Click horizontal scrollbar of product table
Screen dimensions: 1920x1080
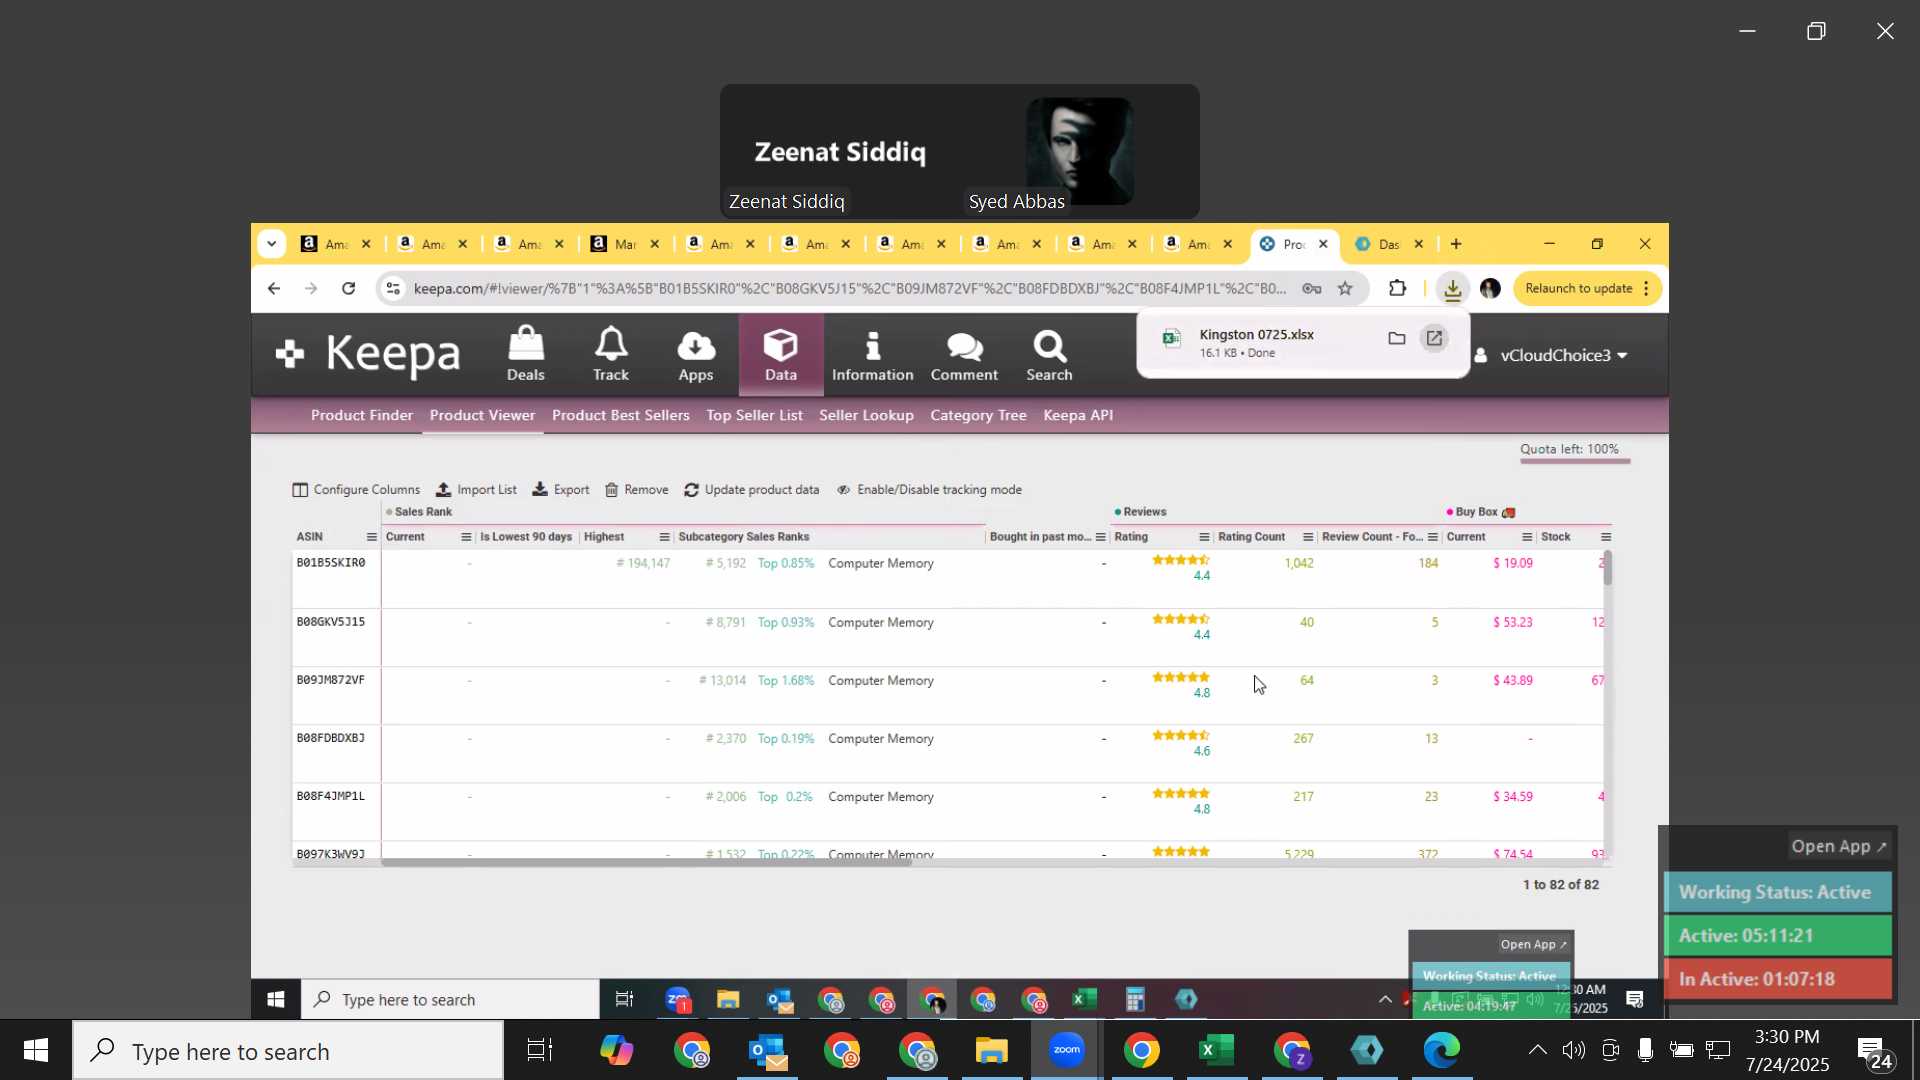tap(645, 861)
